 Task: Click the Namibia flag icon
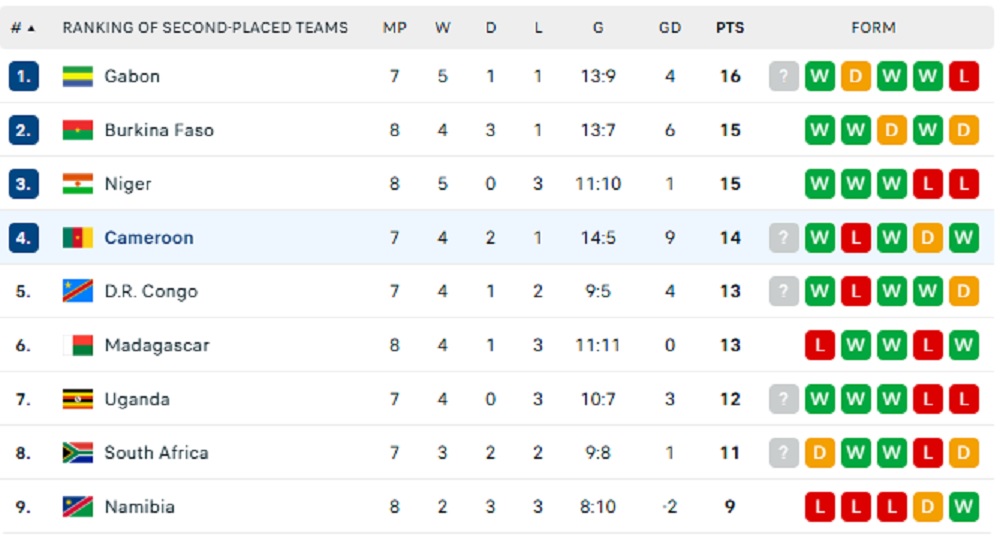click(x=78, y=507)
